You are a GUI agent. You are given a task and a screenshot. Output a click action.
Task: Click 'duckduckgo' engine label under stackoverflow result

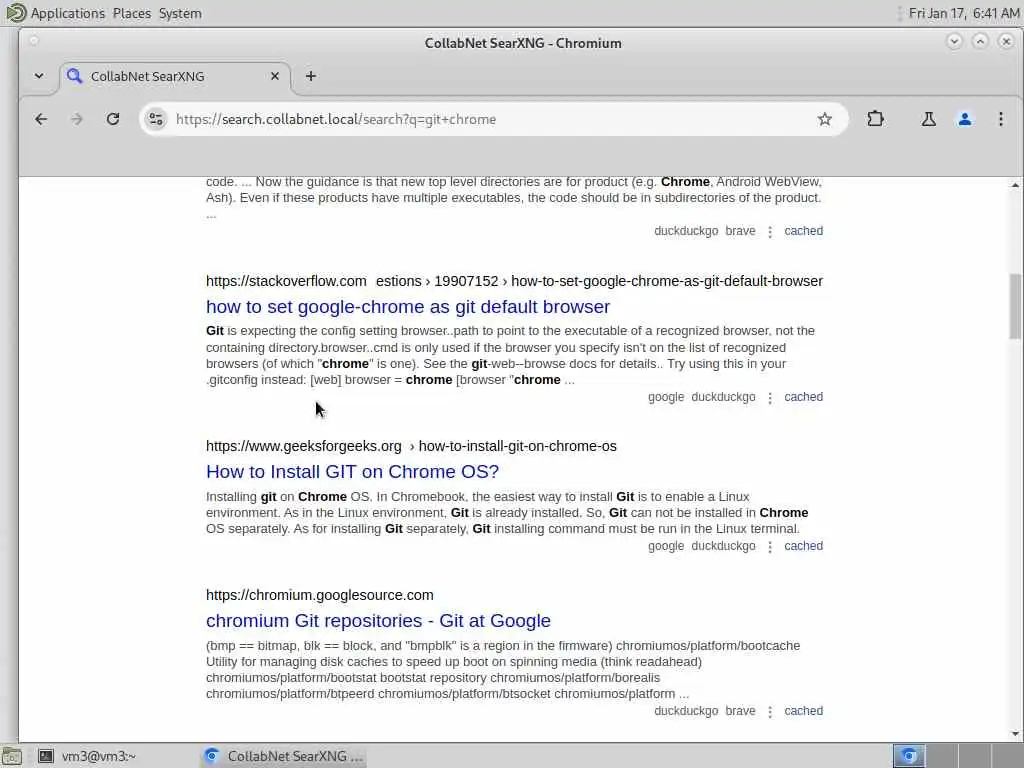(x=723, y=397)
